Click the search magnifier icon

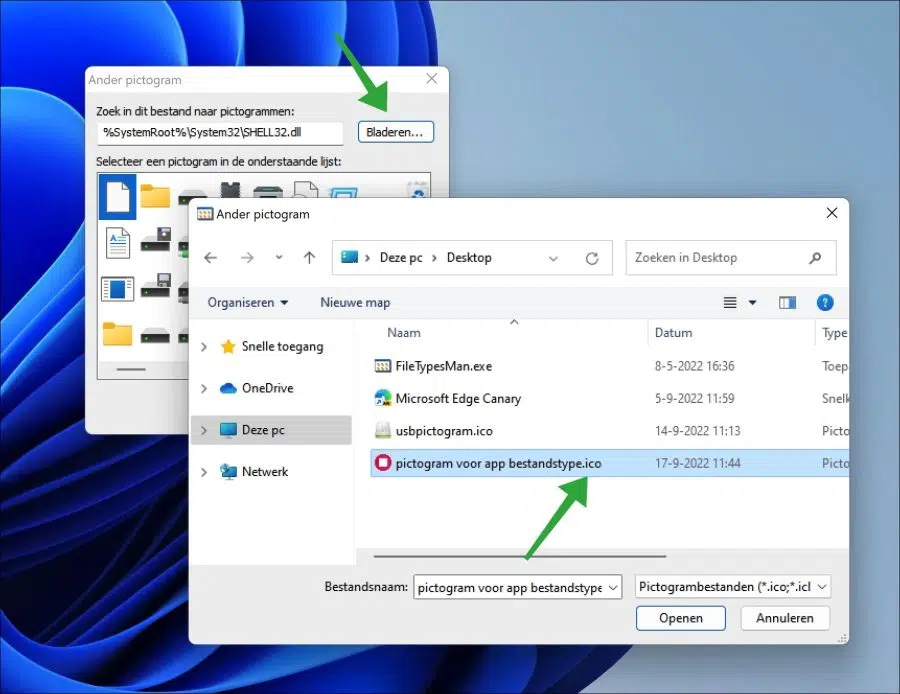tap(815, 258)
